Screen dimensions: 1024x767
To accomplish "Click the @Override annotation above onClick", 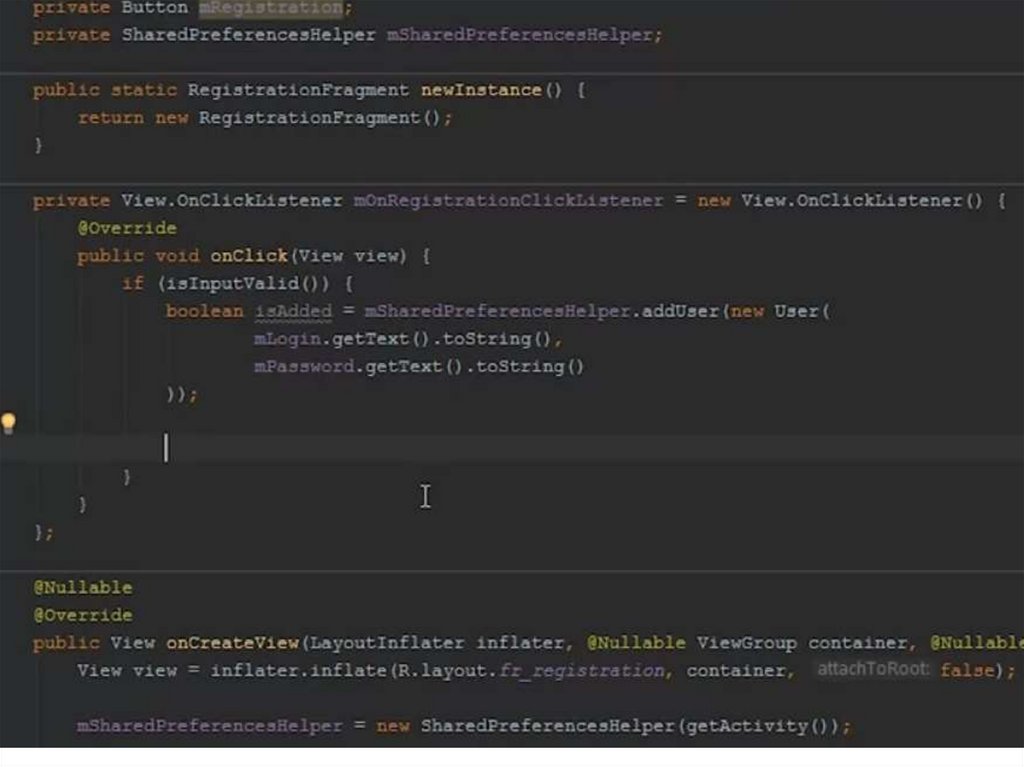I will pyautogui.click(x=127, y=228).
